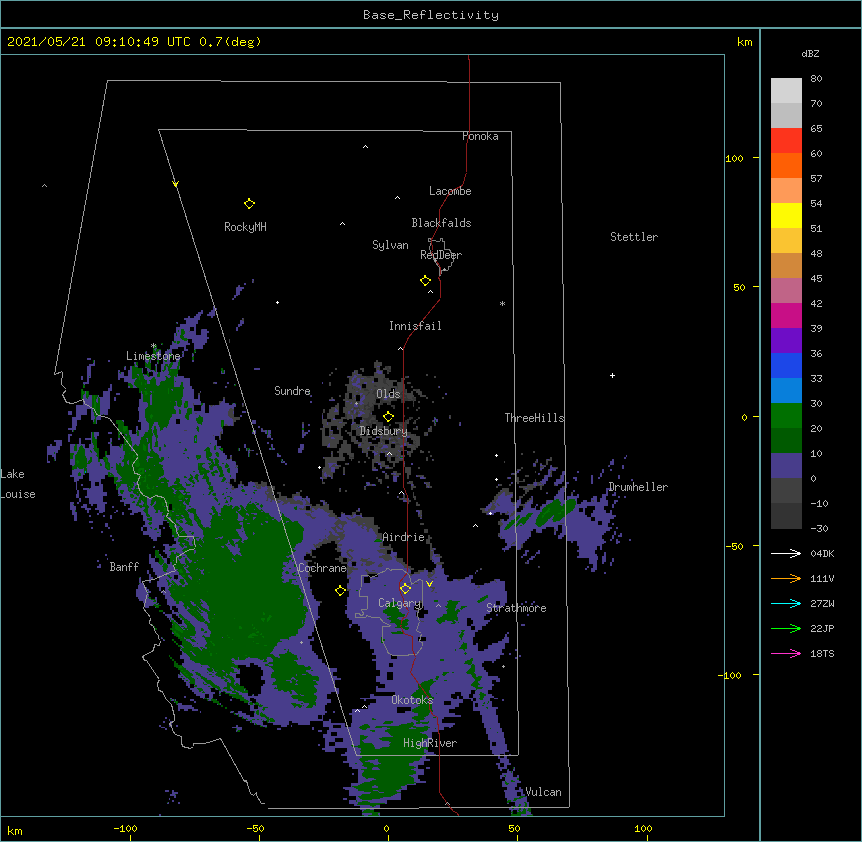Click the RockyMH station diamond marker
This screenshot has height=842, width=862.
click(249, 204)
